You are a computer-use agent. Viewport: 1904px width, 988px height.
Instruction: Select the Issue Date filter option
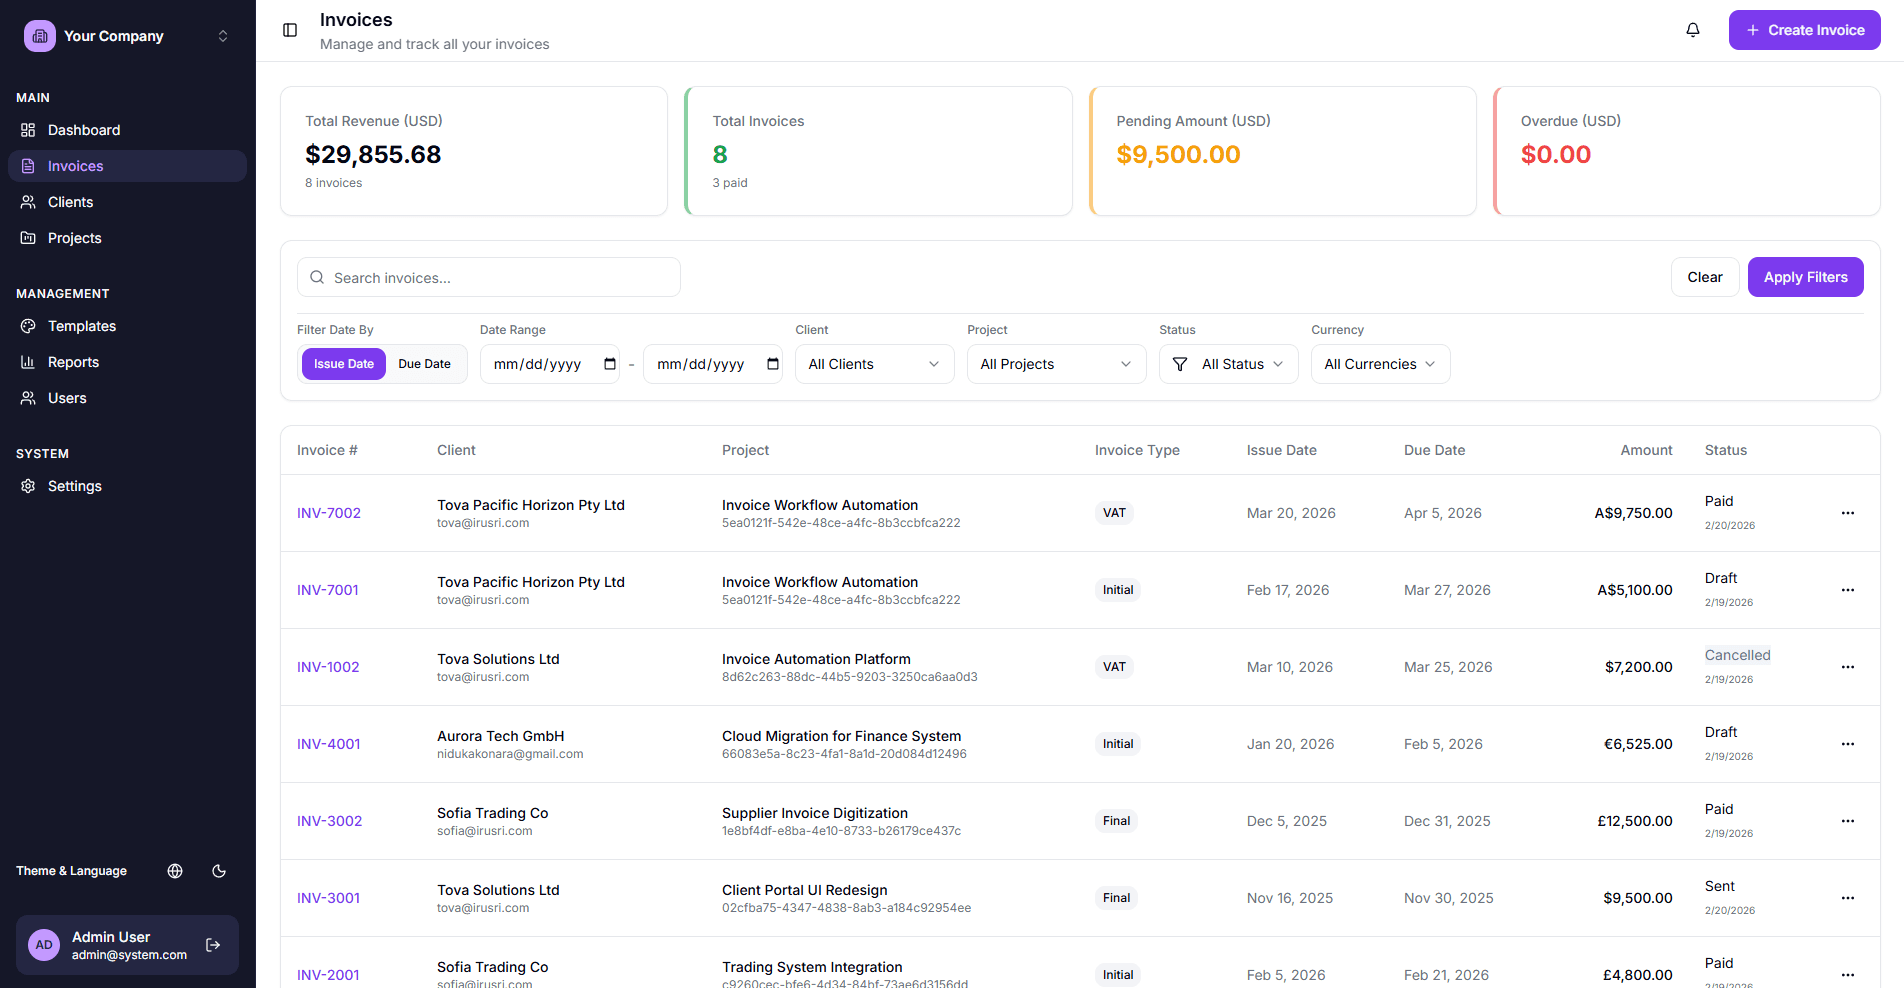[343, 364]
